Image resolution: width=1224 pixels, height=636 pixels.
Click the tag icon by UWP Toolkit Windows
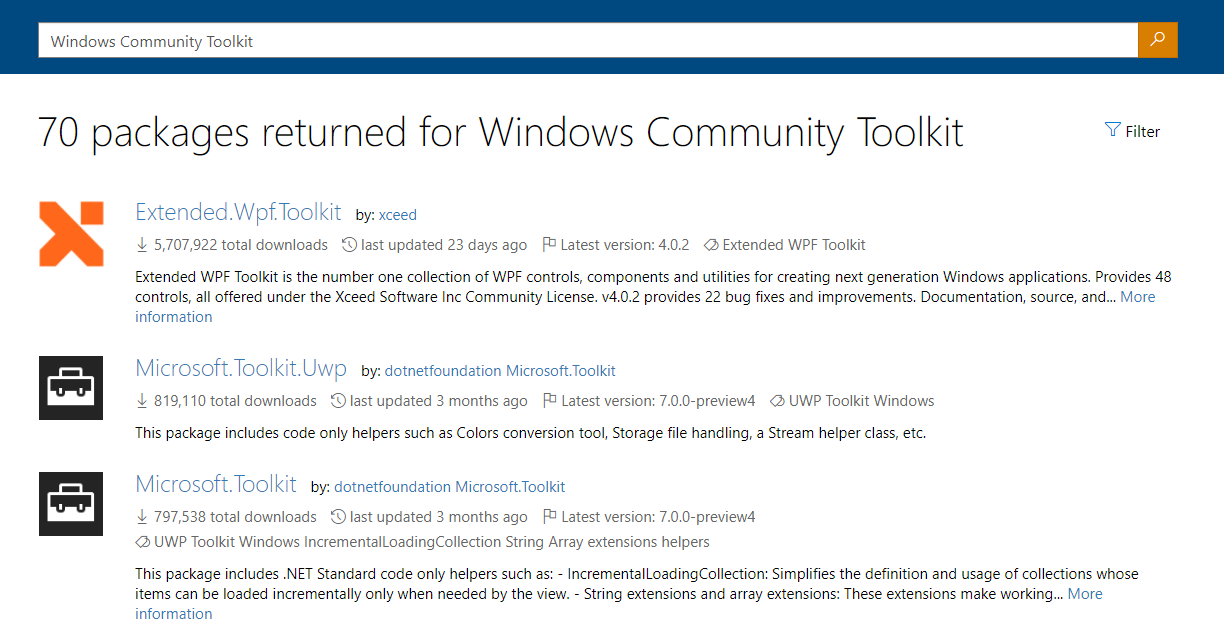pyautogui.click(x=777, y=401)
